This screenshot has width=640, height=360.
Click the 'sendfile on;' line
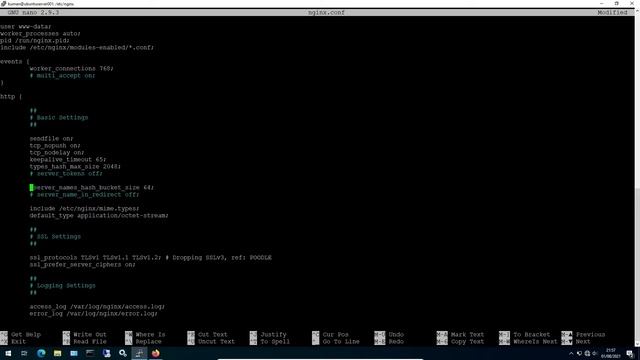pyautogui.click(x=51, y=139)
